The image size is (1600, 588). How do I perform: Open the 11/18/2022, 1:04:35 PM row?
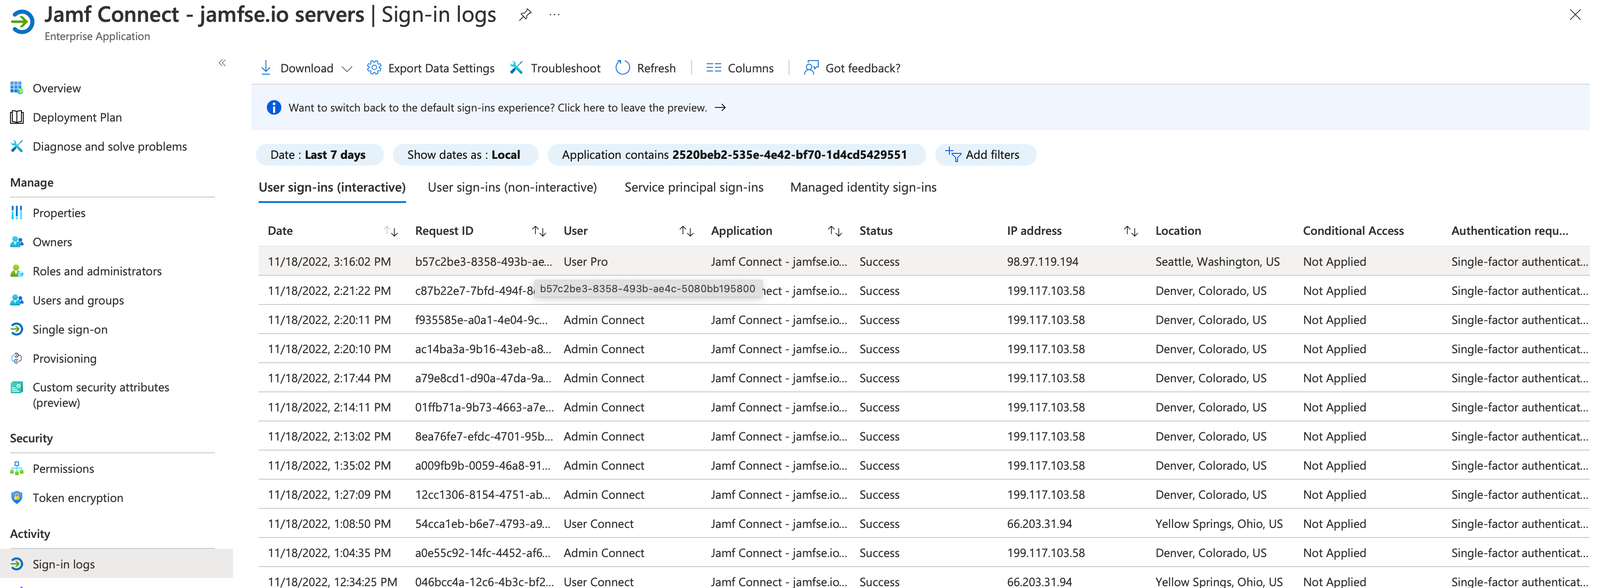pyautogui.click(x=924, y=553)
